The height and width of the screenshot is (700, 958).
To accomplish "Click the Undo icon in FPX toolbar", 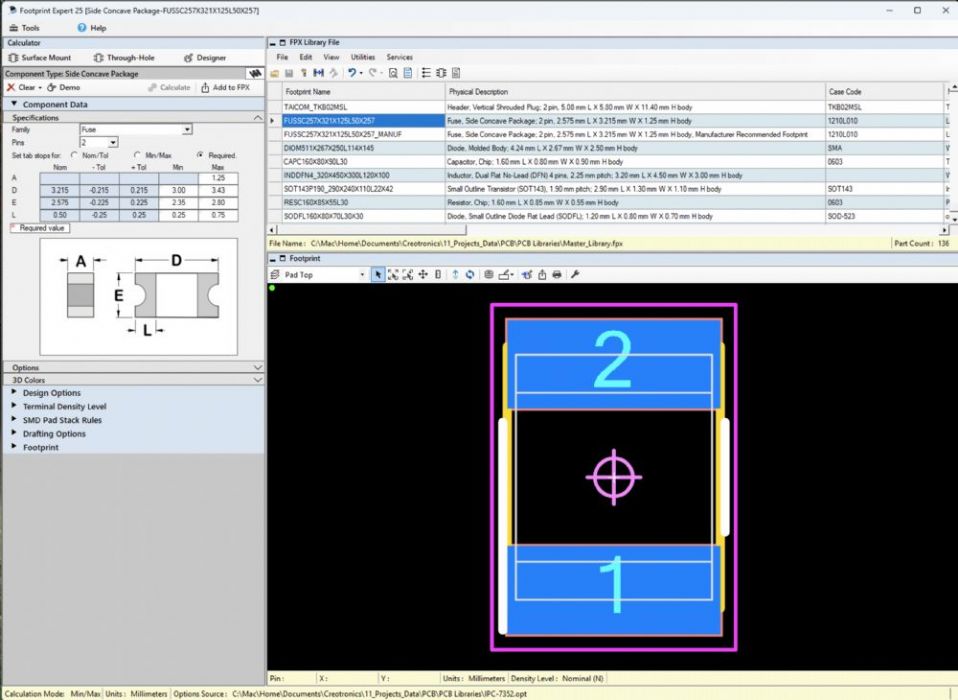I will point(352,73).
